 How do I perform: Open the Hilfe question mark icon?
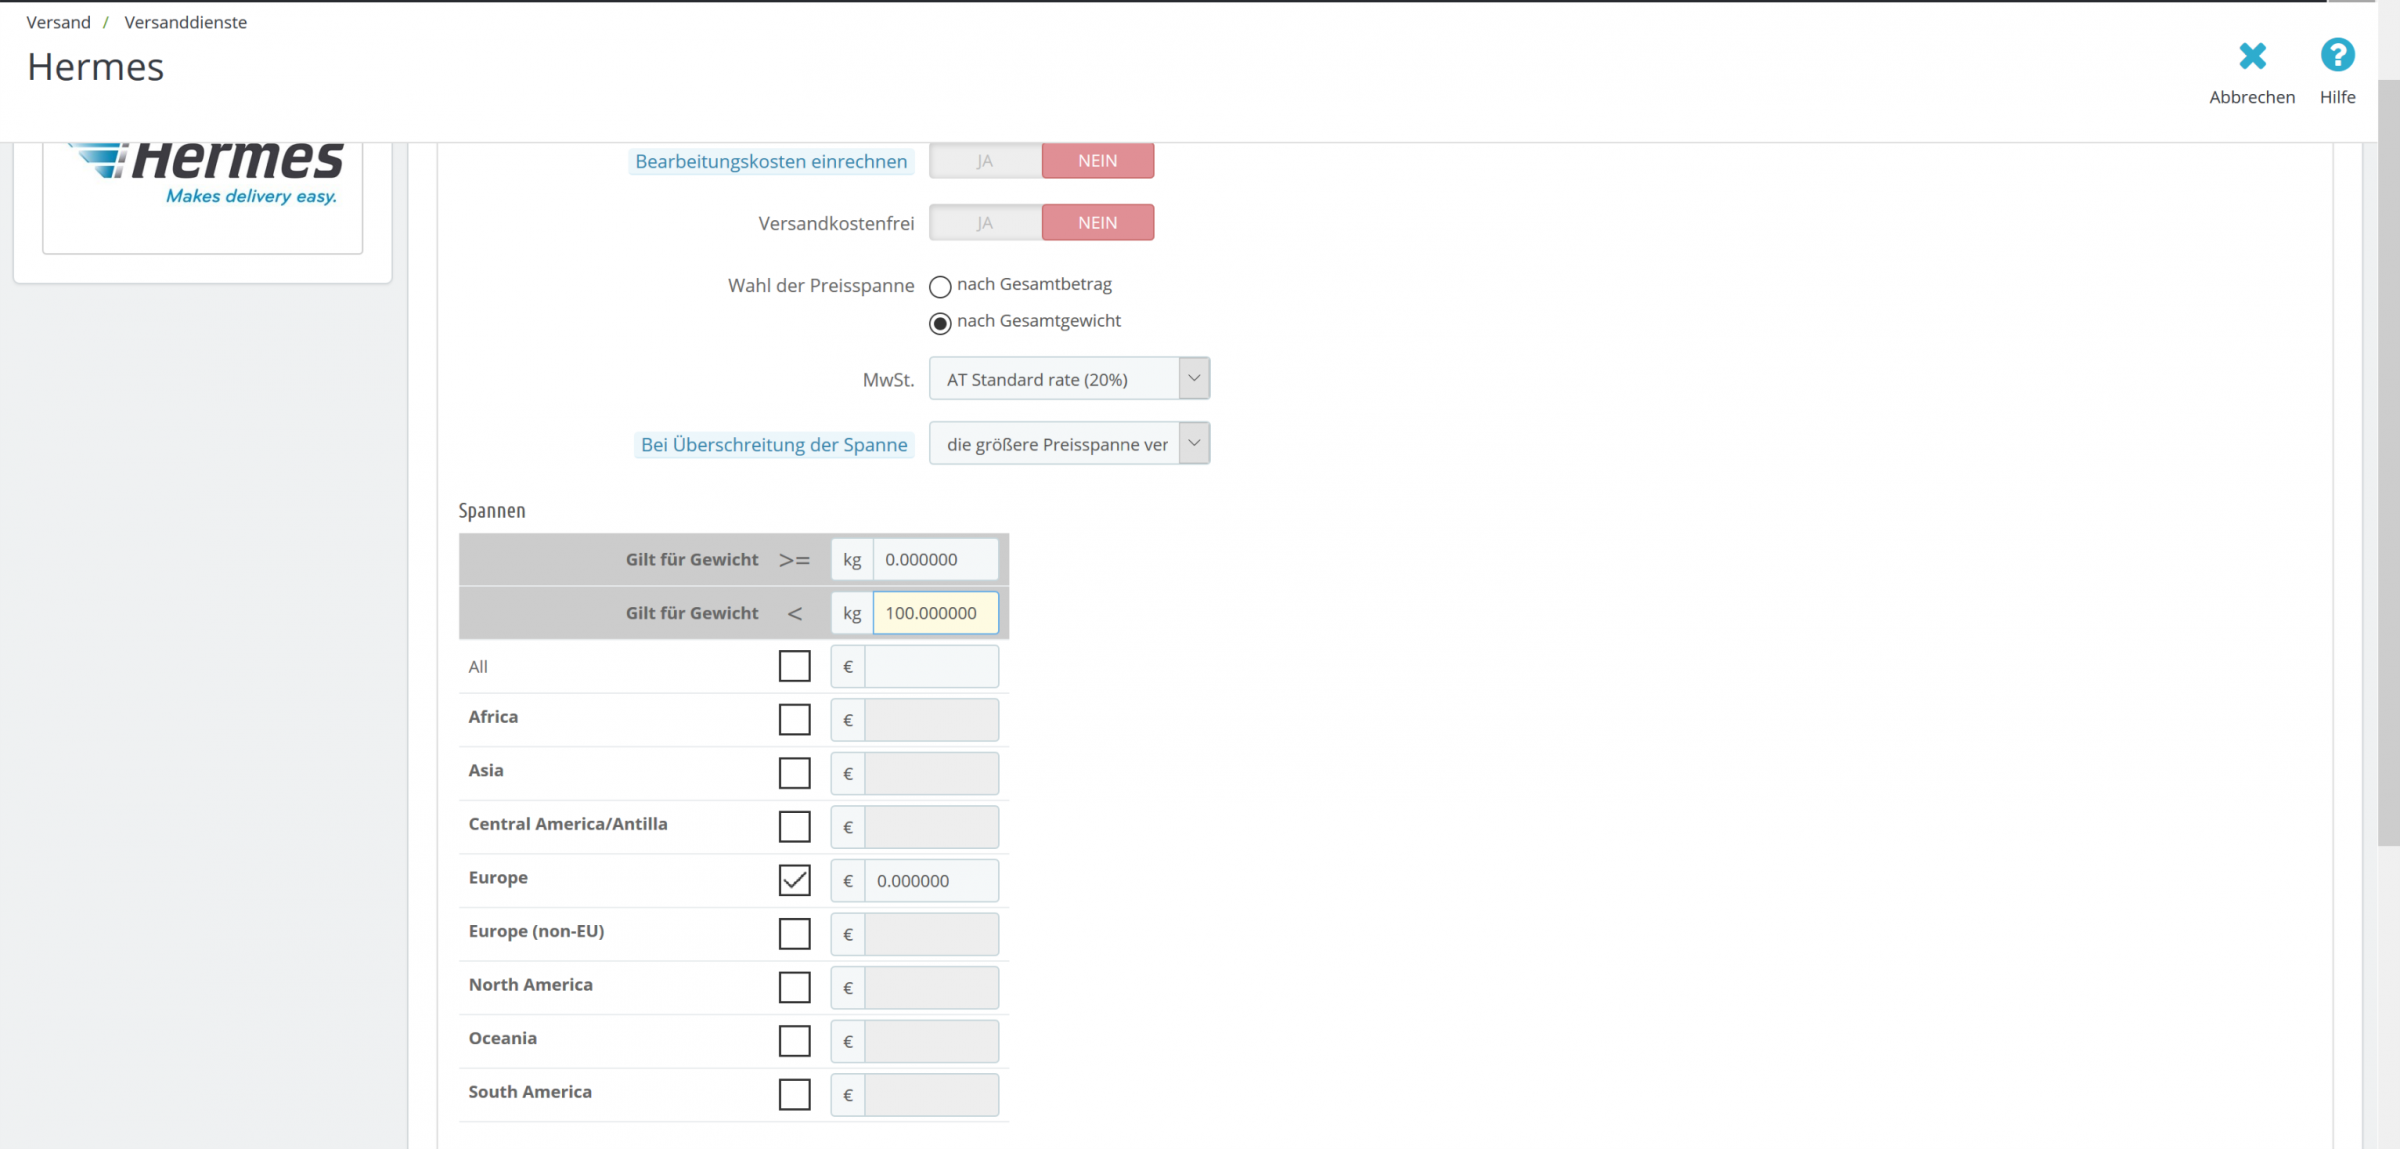[x=2337, y=56]
